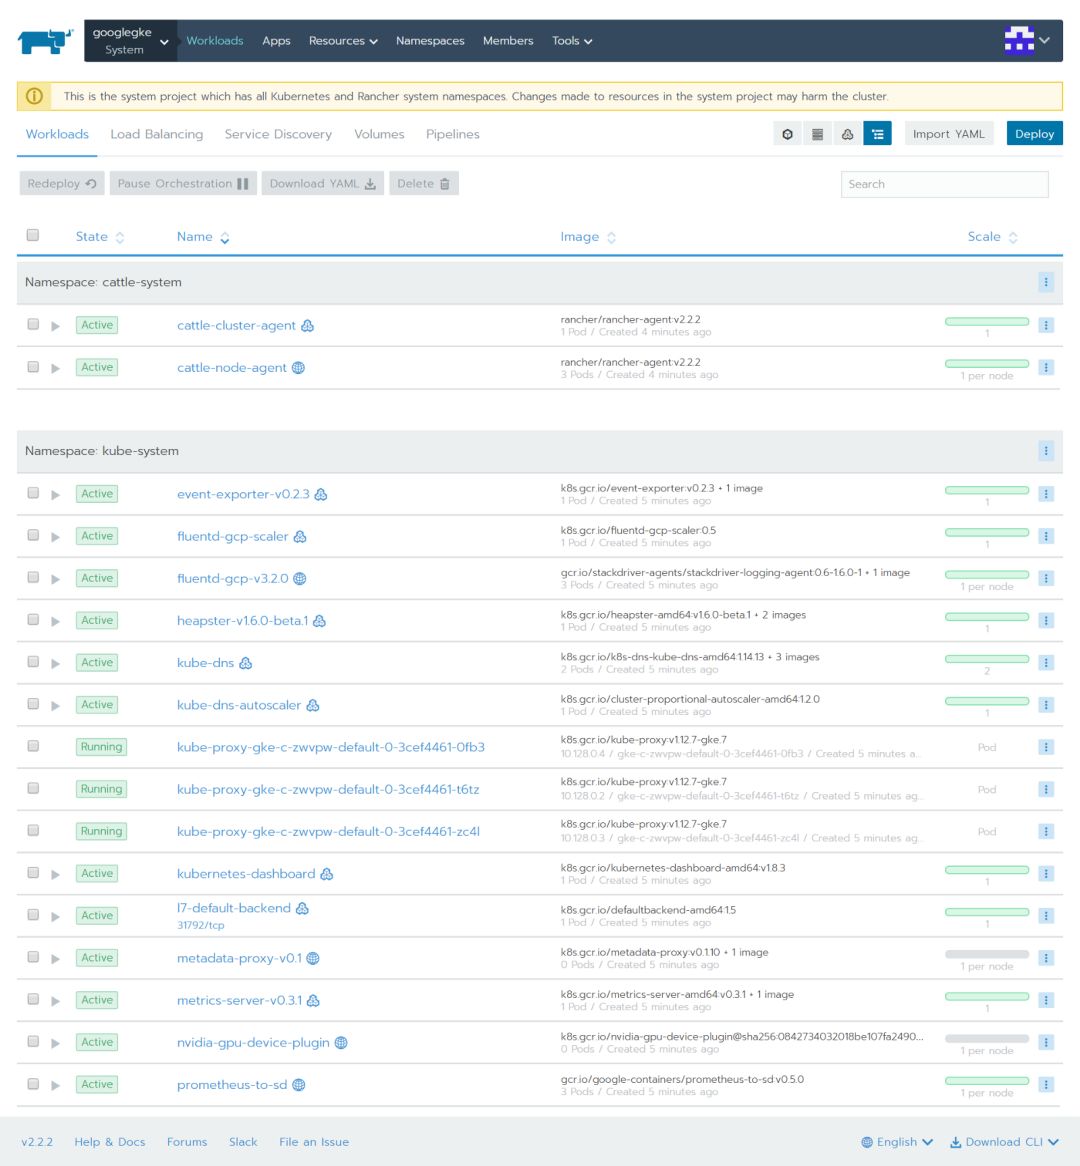Open row actions for kube-proxy pod ending 0fb3
This screenshot has width=1080, height=1166.
coord(1046,747)
